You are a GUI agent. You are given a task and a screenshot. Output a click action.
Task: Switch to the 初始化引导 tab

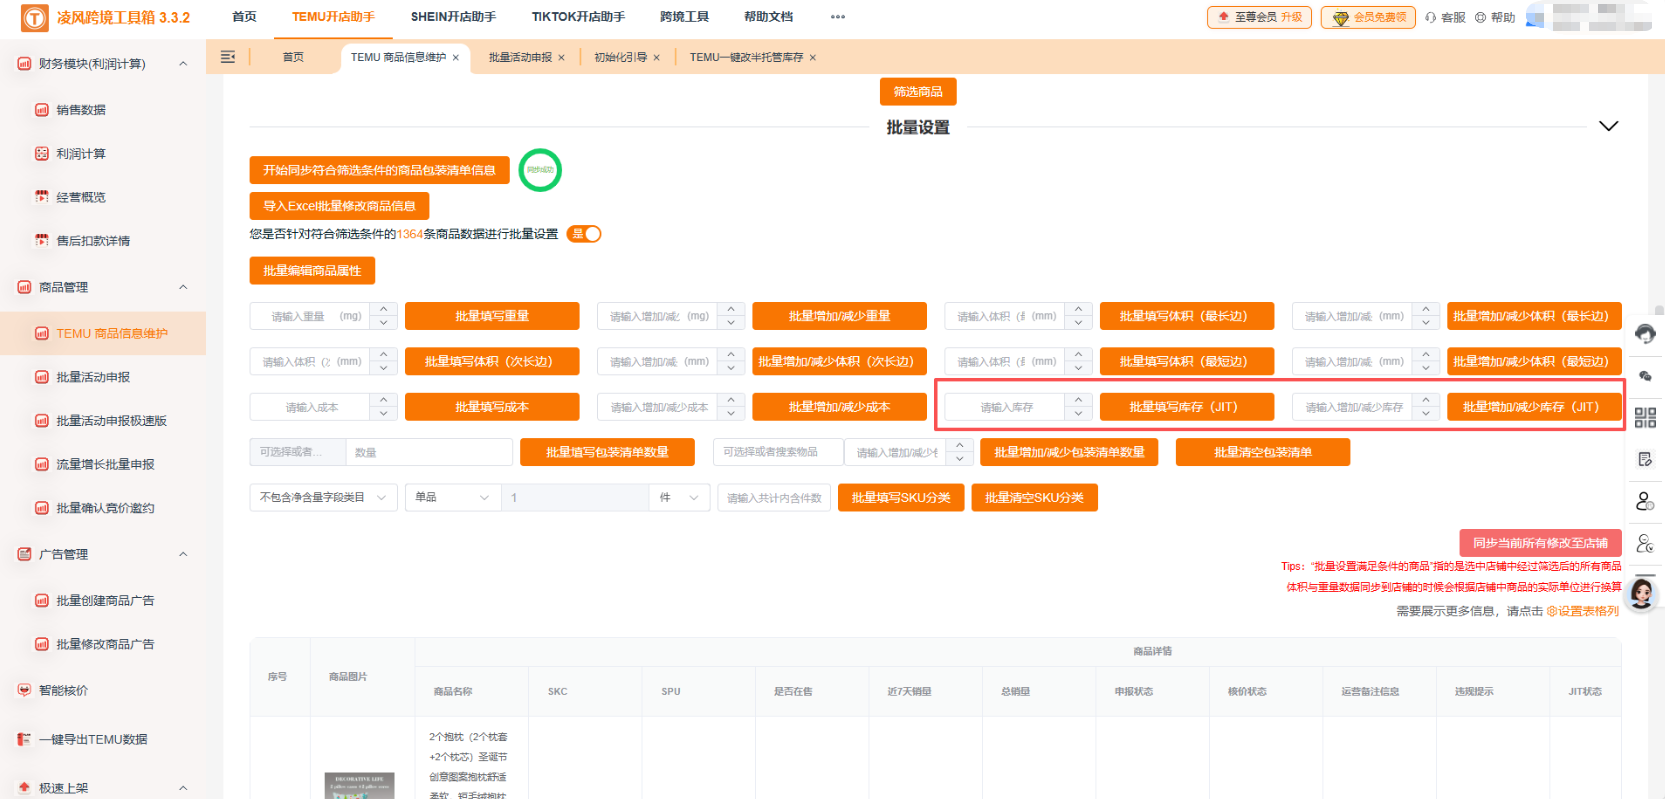pyautogui.click(x=620, y=58)
